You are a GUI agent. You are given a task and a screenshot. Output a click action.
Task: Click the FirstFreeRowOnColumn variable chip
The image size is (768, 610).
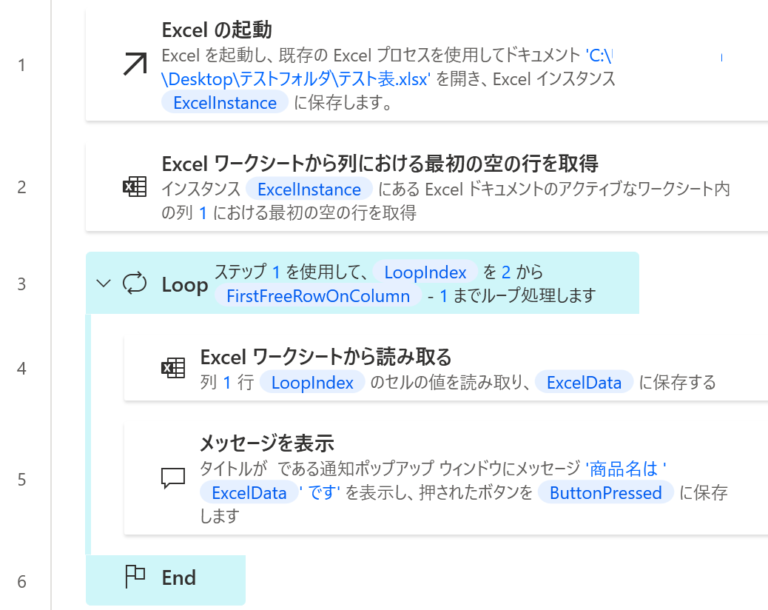click(318, 296)
